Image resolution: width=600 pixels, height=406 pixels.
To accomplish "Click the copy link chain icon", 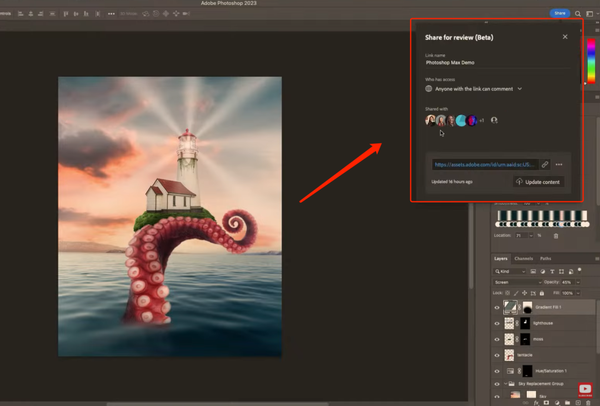I will coord(545,165).
